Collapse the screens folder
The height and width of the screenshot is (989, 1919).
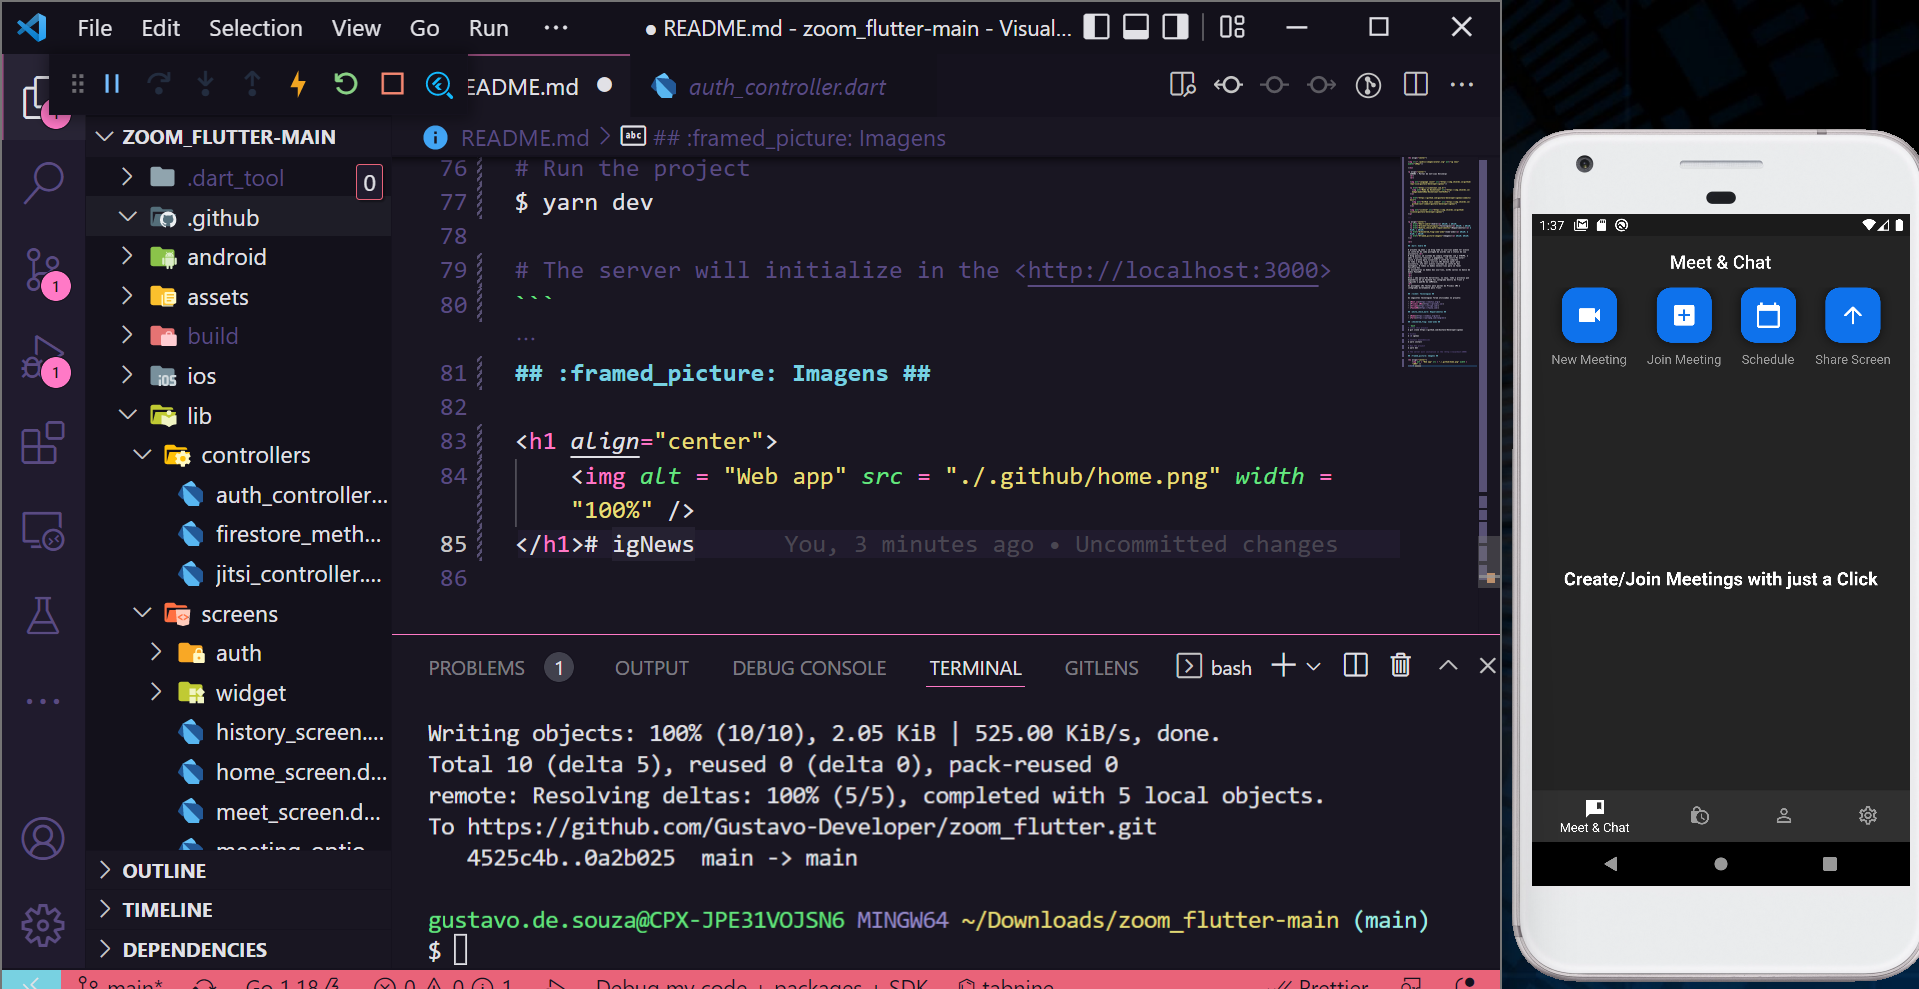click(x=238, y=614)
